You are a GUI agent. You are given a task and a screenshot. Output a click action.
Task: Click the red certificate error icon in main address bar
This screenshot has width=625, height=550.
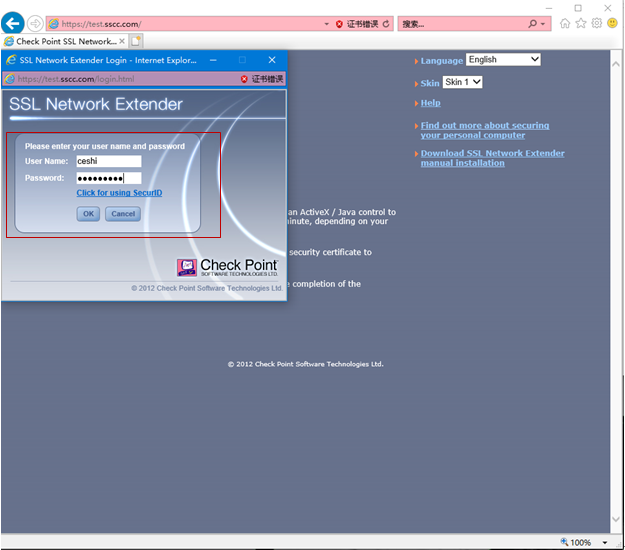pos(339,24)
